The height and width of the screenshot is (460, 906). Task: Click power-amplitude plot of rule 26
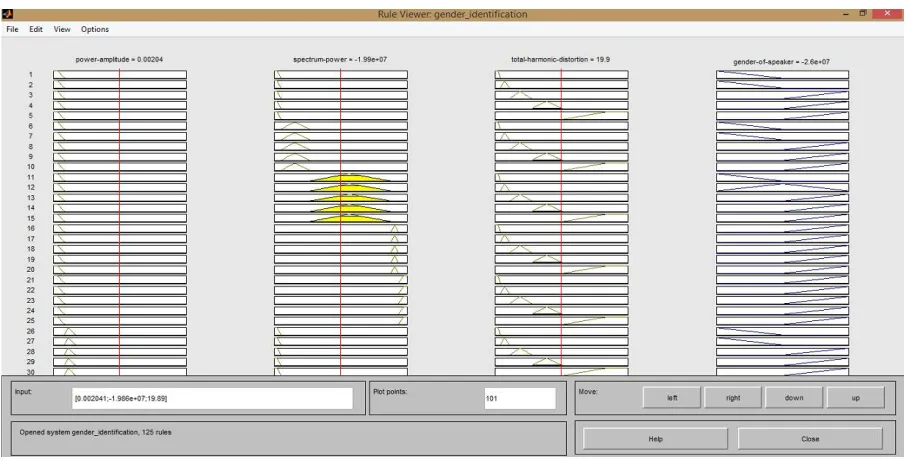[x=120, y=332]
